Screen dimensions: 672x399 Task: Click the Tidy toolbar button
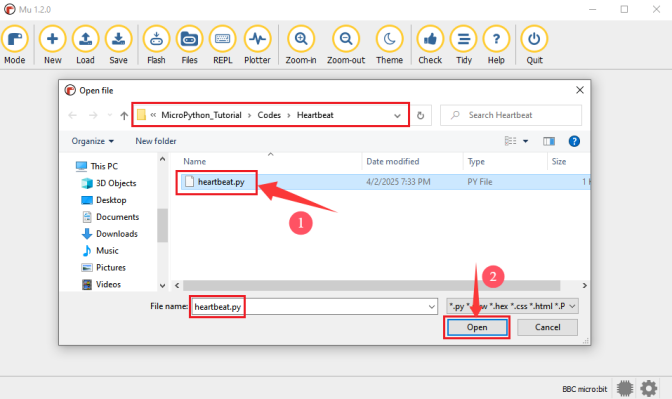tap(464, 45)
